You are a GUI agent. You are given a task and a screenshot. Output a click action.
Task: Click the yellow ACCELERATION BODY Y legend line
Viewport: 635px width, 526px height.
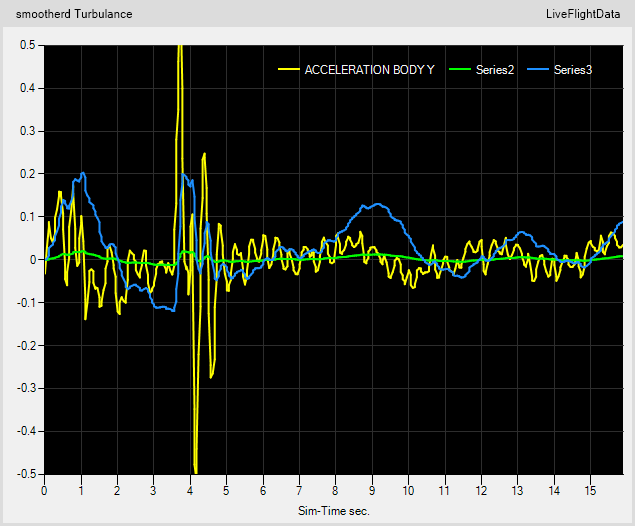(289, 70)
